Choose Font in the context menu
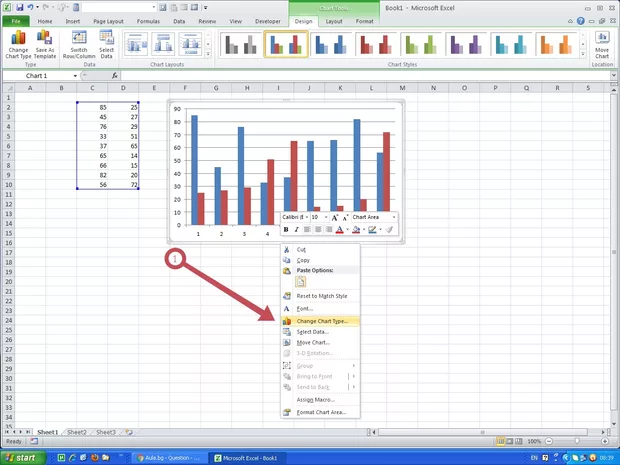The width and height of the screenshot is (620, 465). click(320, 308)
